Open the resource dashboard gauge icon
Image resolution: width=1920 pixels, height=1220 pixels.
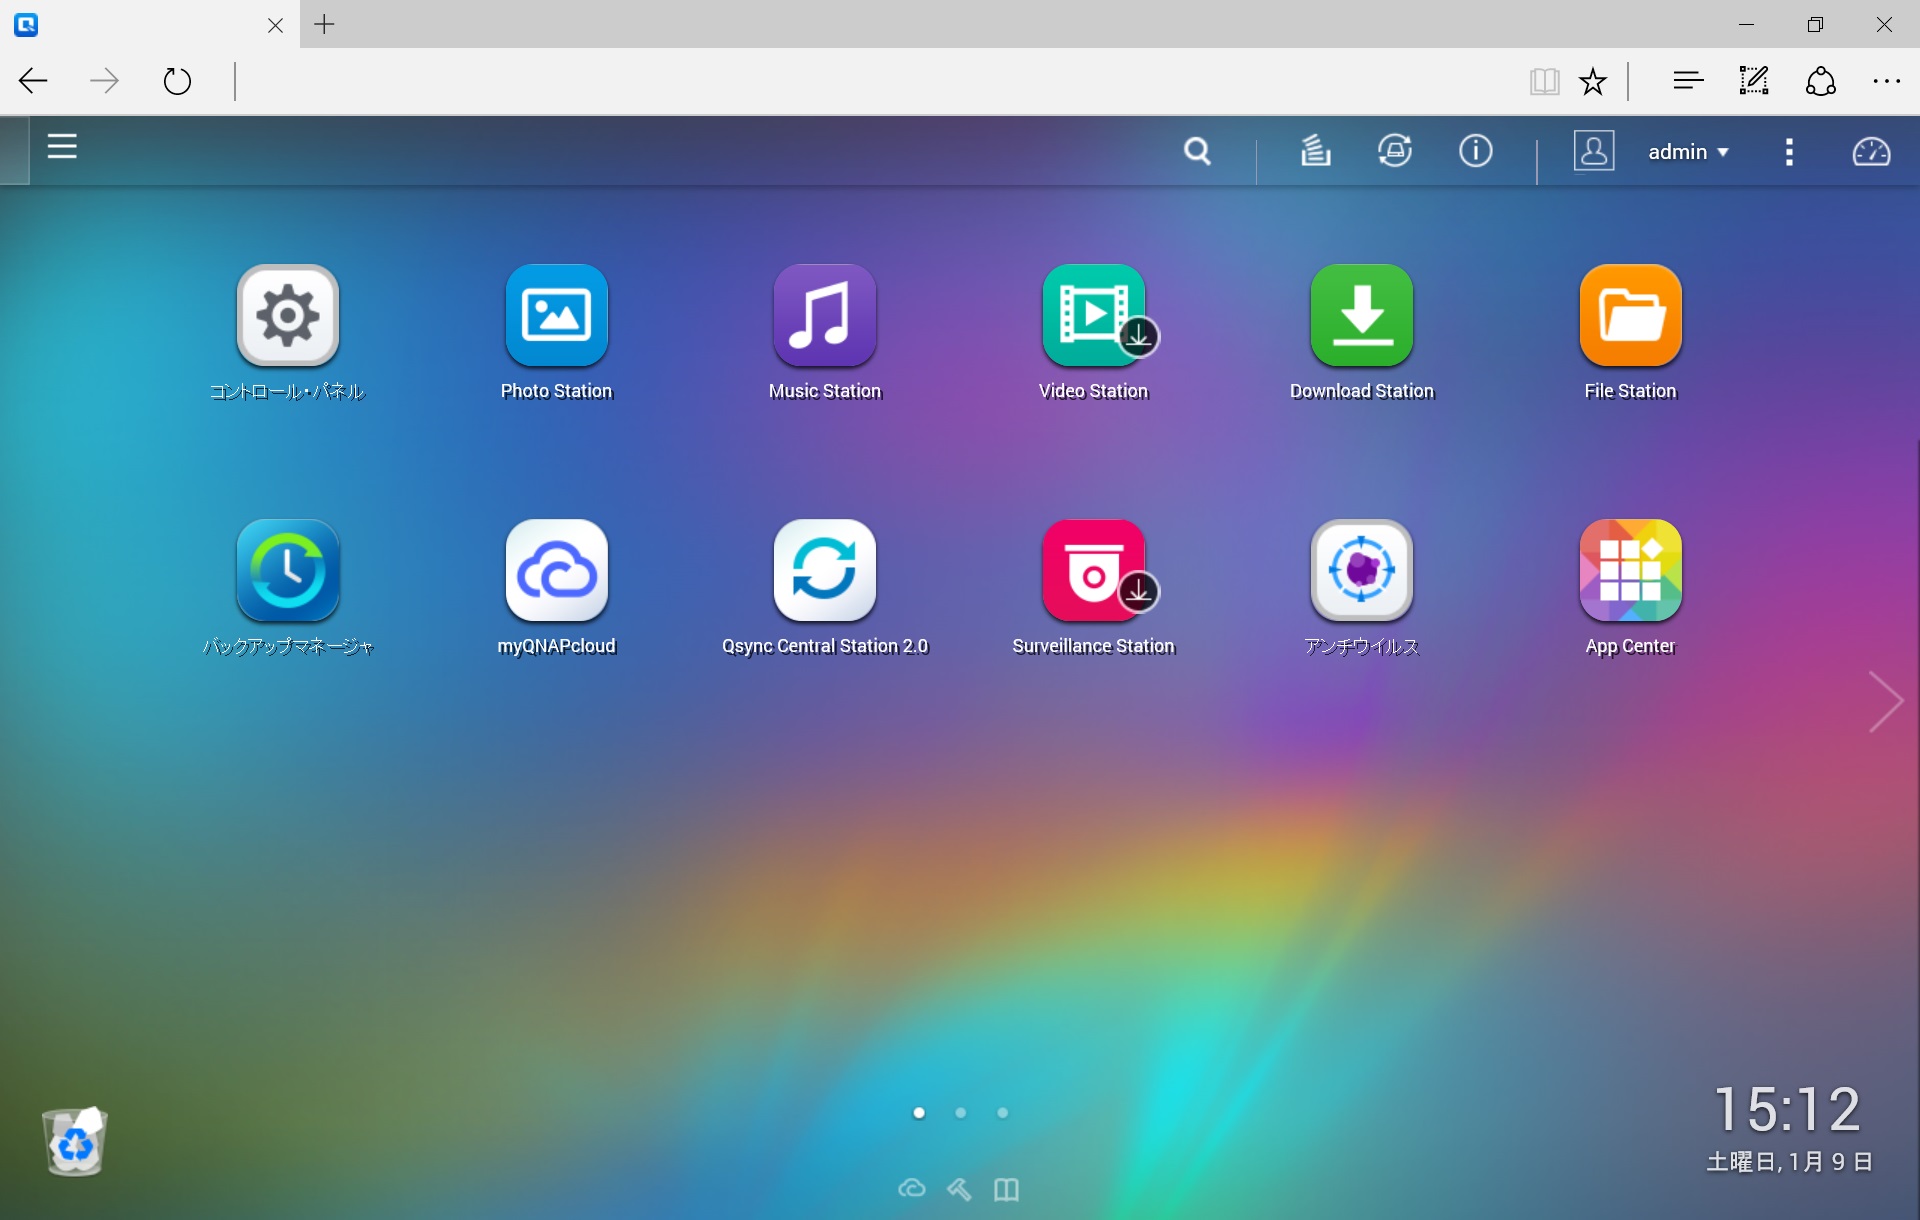point(1871,152)
